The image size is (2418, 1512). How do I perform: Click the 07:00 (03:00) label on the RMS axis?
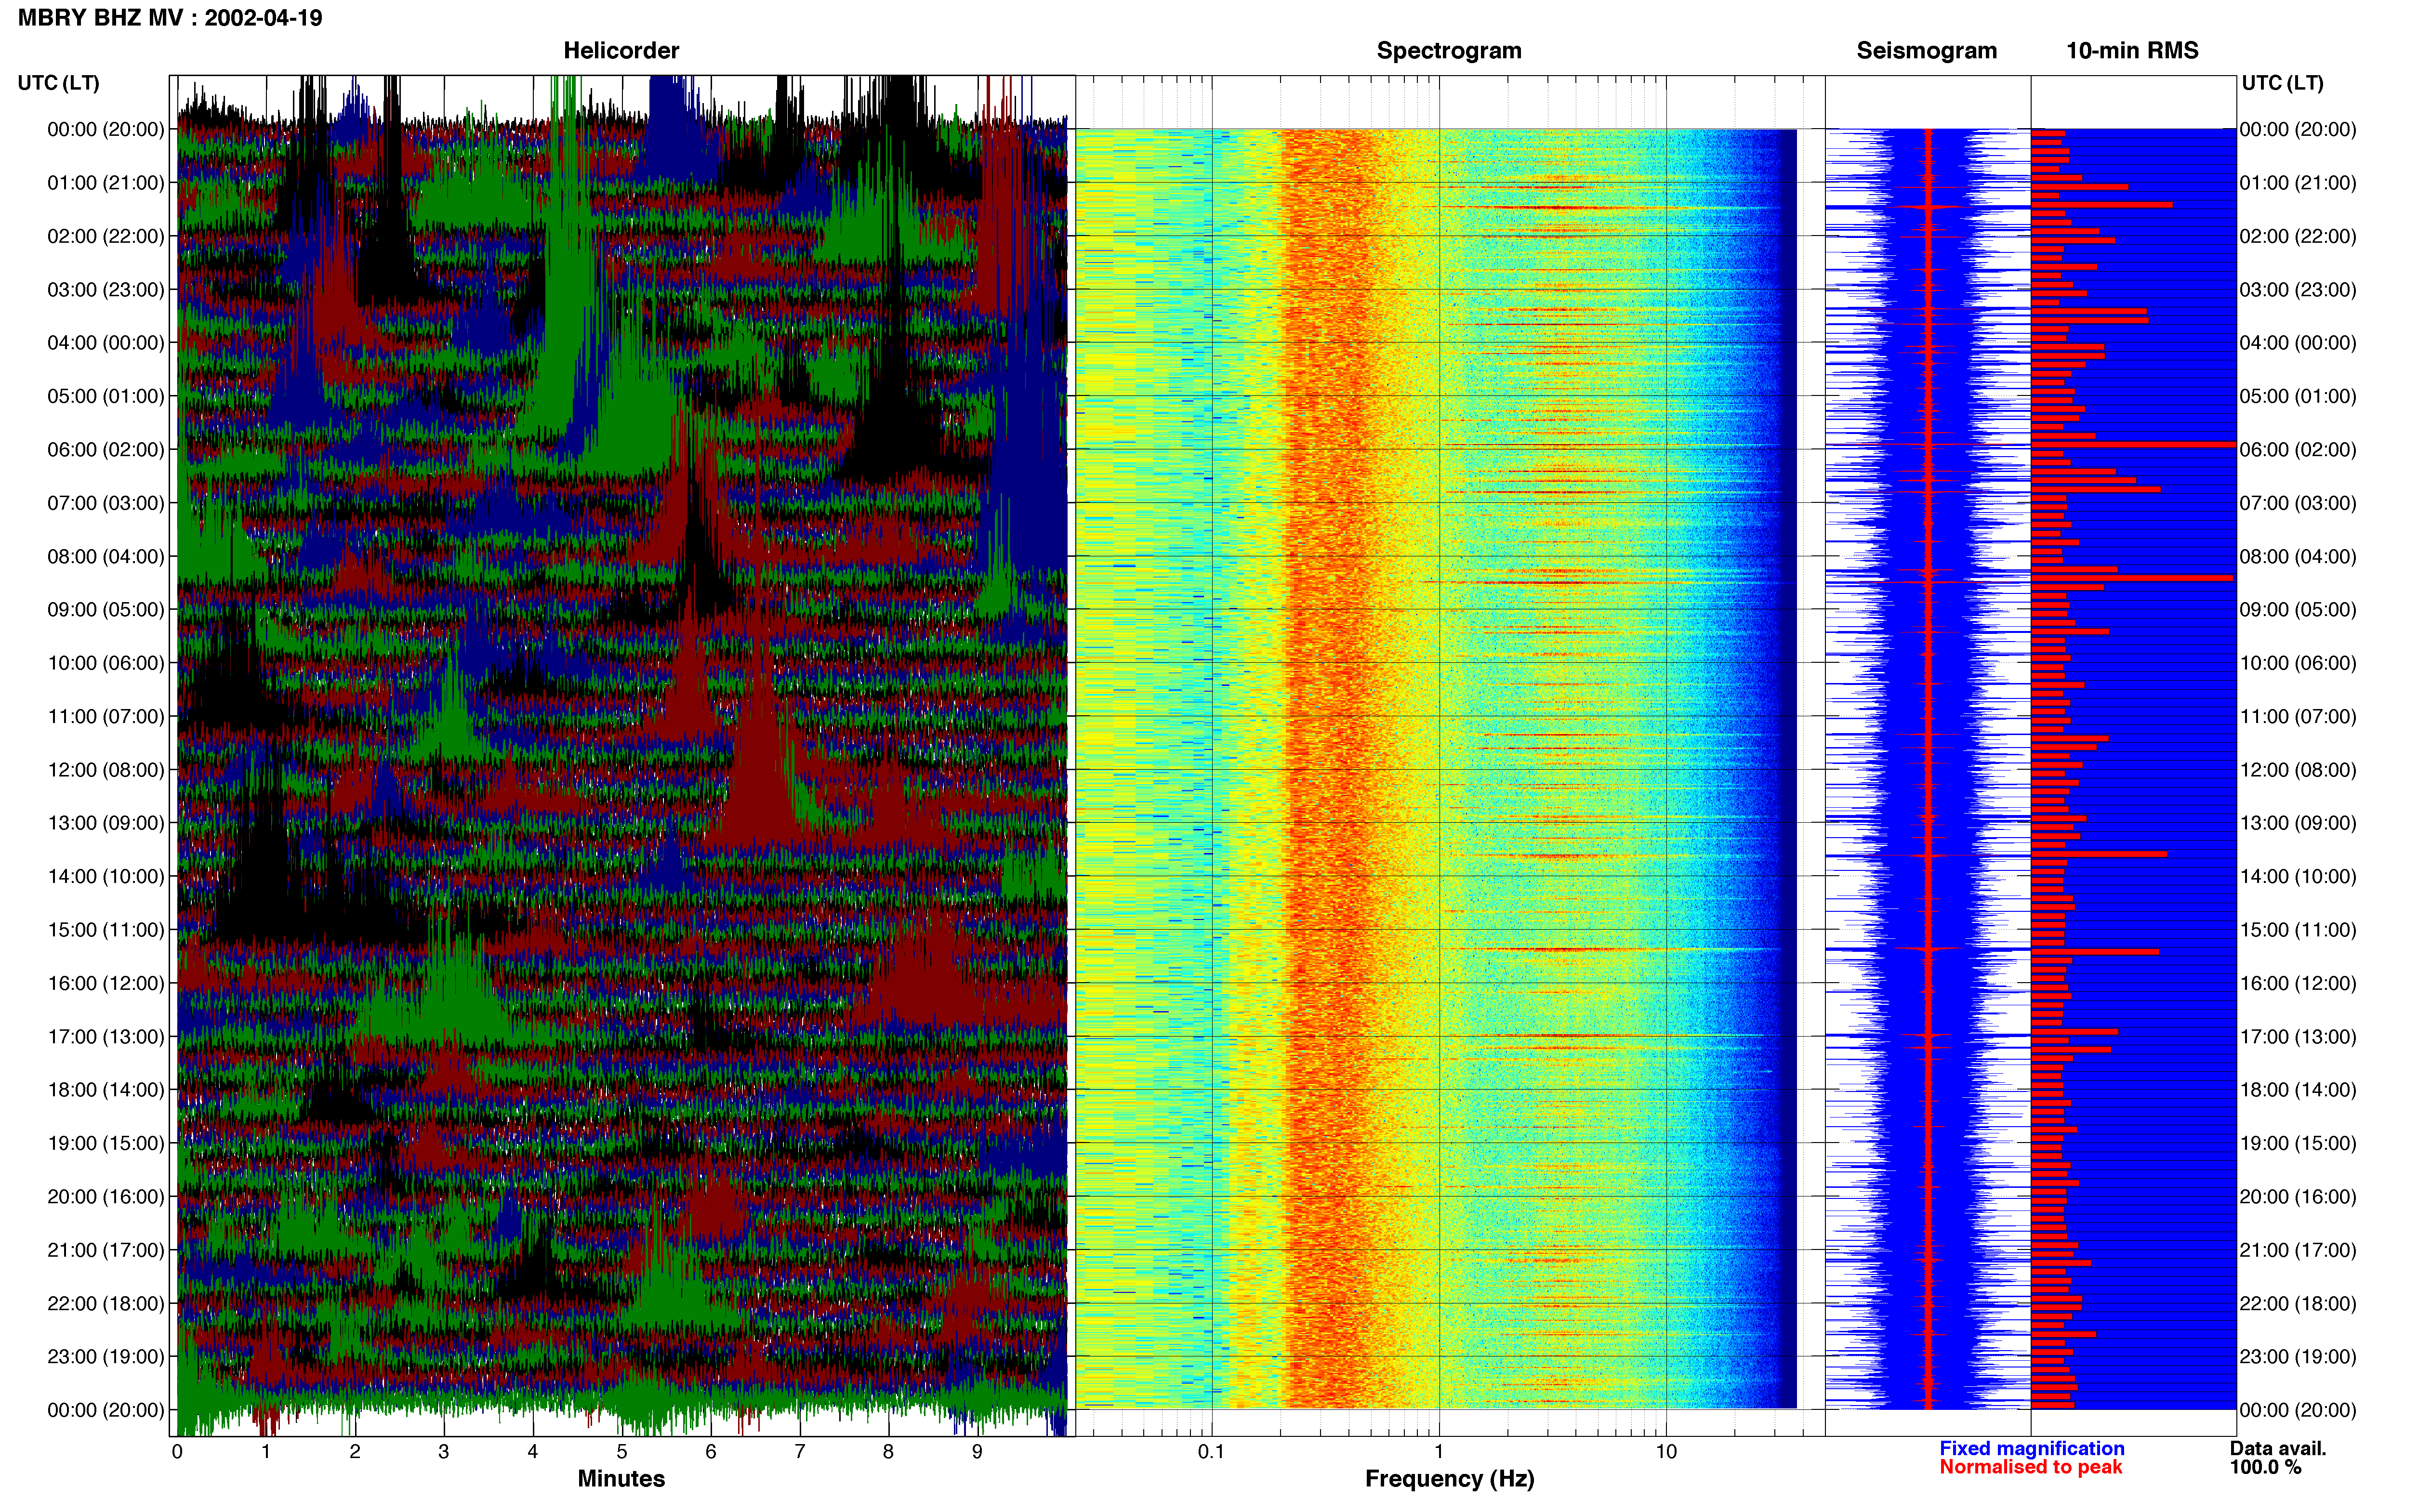pos(2298,503)
